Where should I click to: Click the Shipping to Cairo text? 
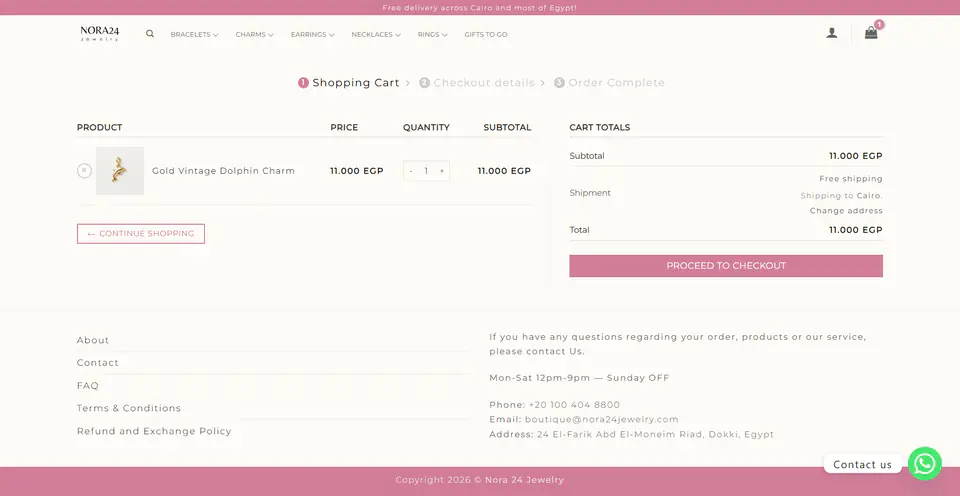[841, 196]
